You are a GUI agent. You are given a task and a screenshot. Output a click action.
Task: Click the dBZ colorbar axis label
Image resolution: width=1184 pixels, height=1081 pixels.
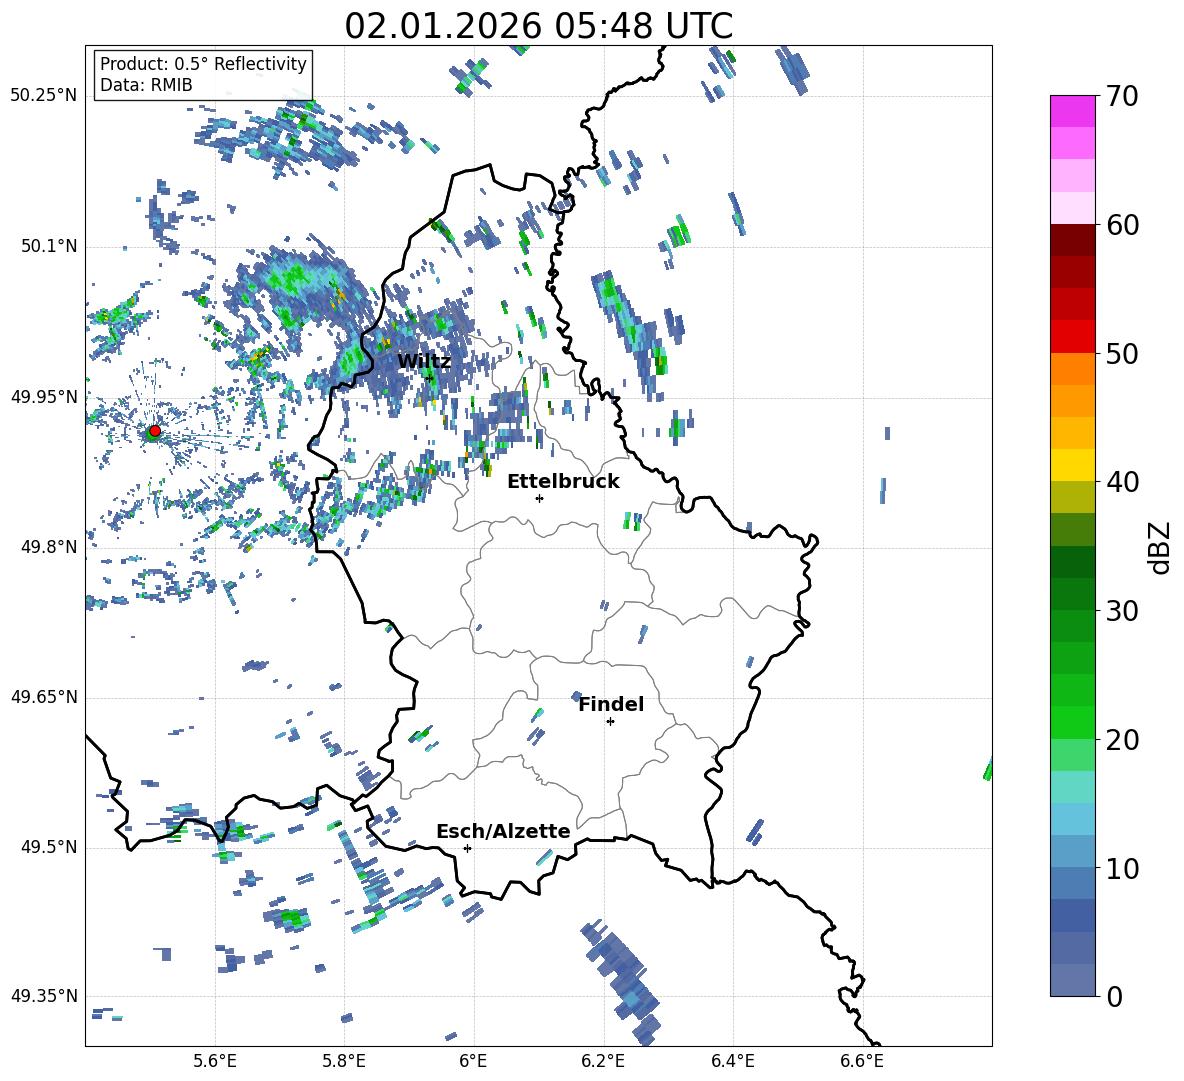point(1161,548)
